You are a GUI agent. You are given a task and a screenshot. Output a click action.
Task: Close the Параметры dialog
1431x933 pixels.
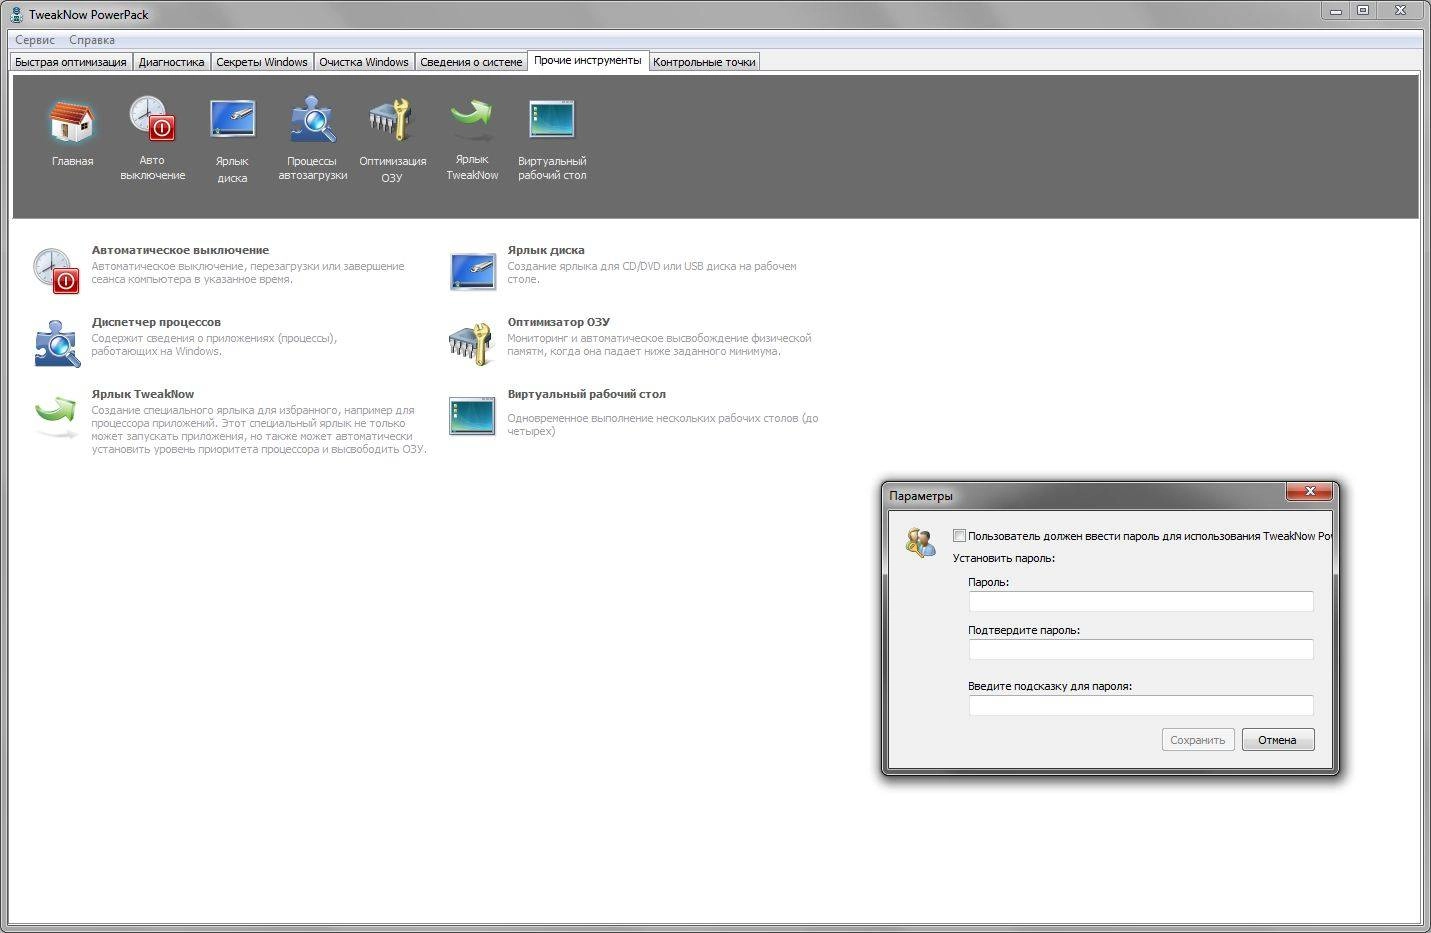click(x=1309, y=491)
